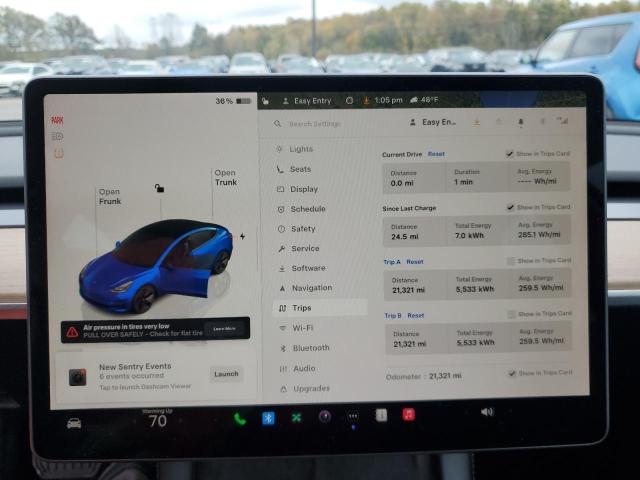This screenshot has width=640, height=480.
Task: Tap the car controls icon in dock
Action: pyautogui.click(x=74, y=422)
